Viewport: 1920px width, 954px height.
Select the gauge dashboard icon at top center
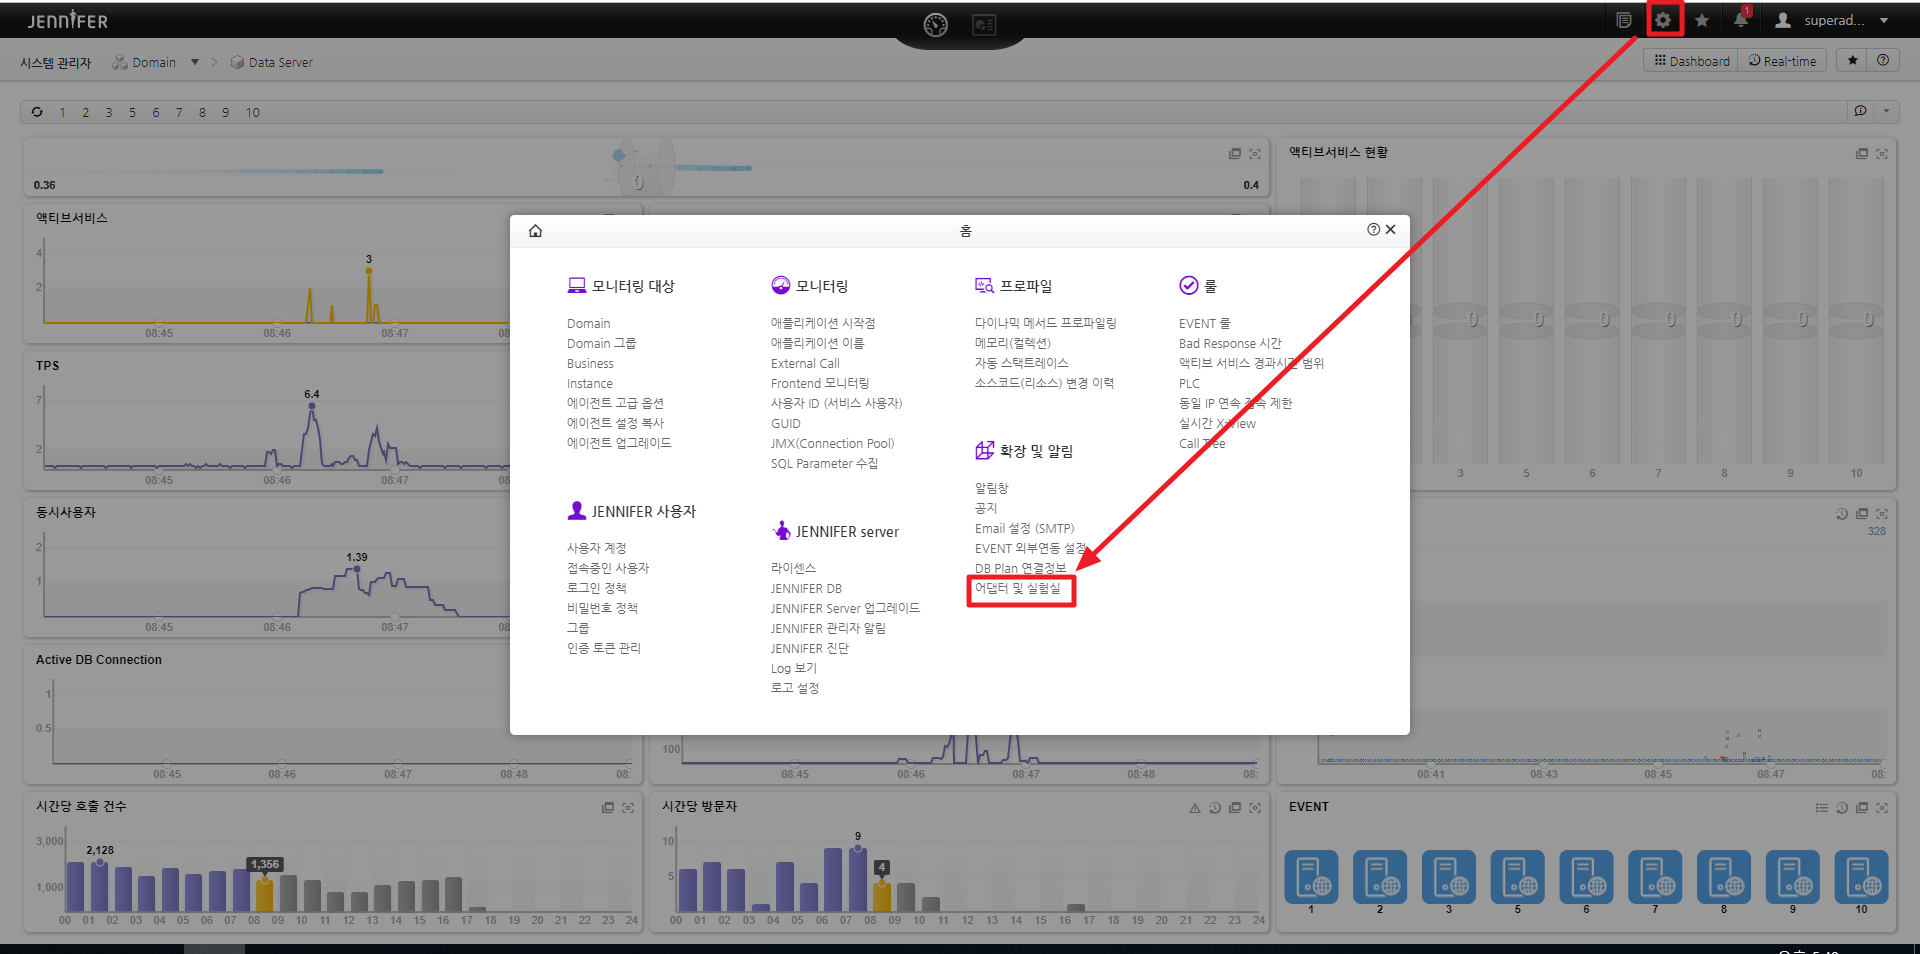click(x=935, y=25)
